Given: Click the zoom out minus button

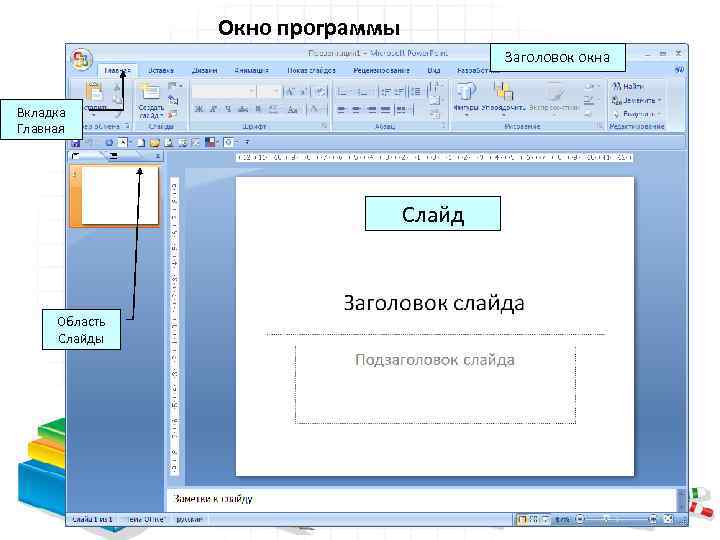Looking at the screenshot, I should tap(580, 519).
